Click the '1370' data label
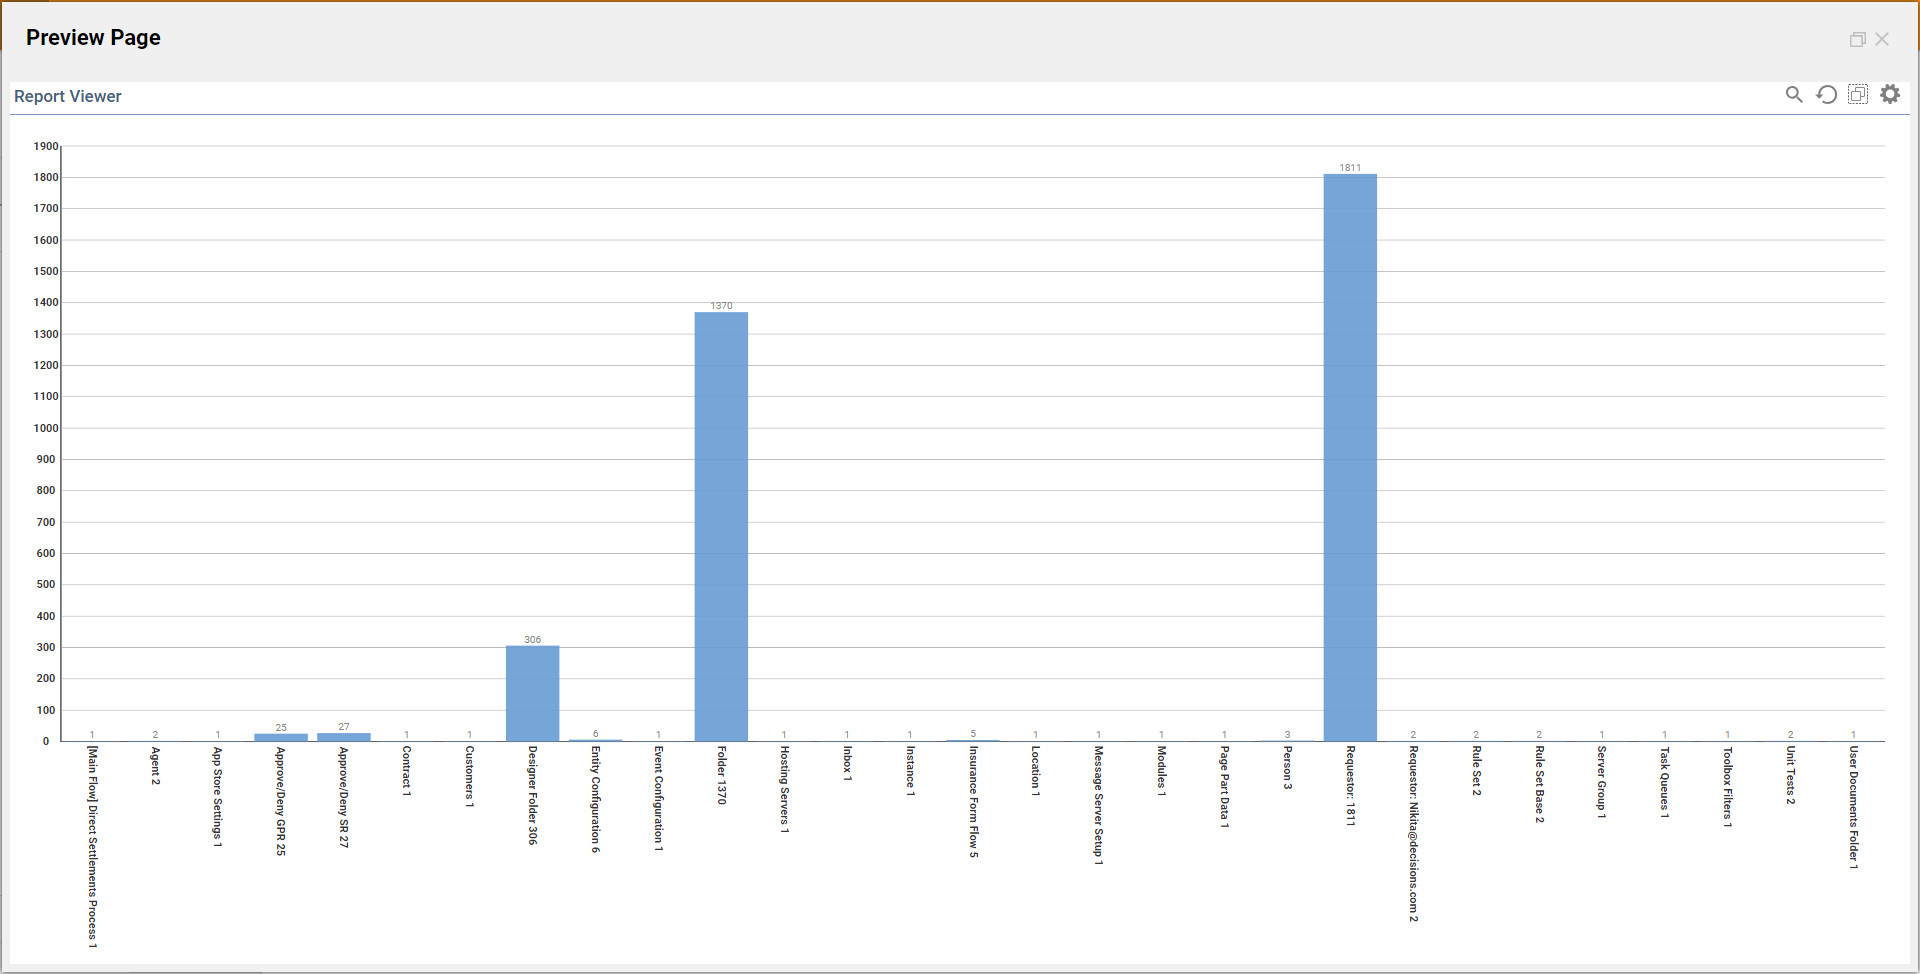 tap(721, 306)
